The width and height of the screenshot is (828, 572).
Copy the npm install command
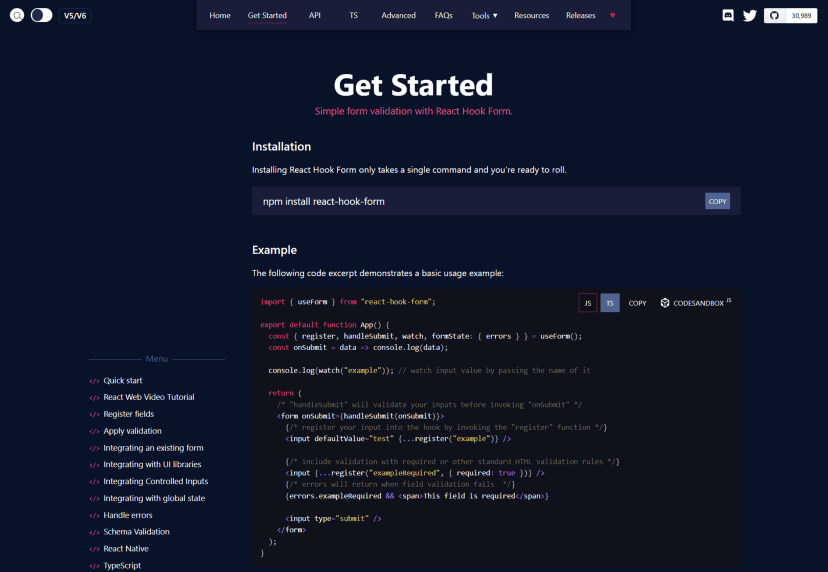[717, 201]
